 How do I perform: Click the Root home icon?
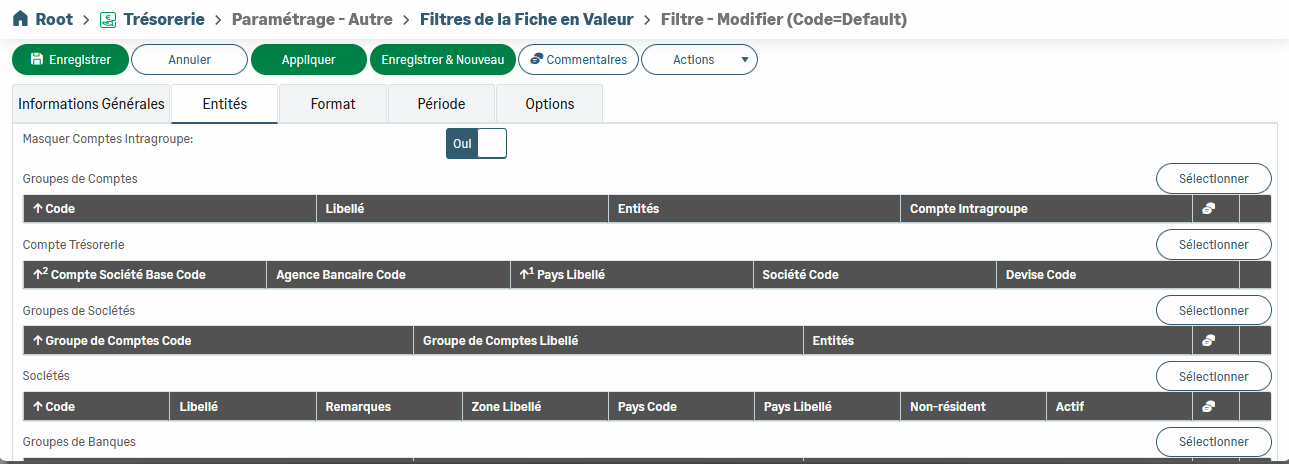(19, 19)
